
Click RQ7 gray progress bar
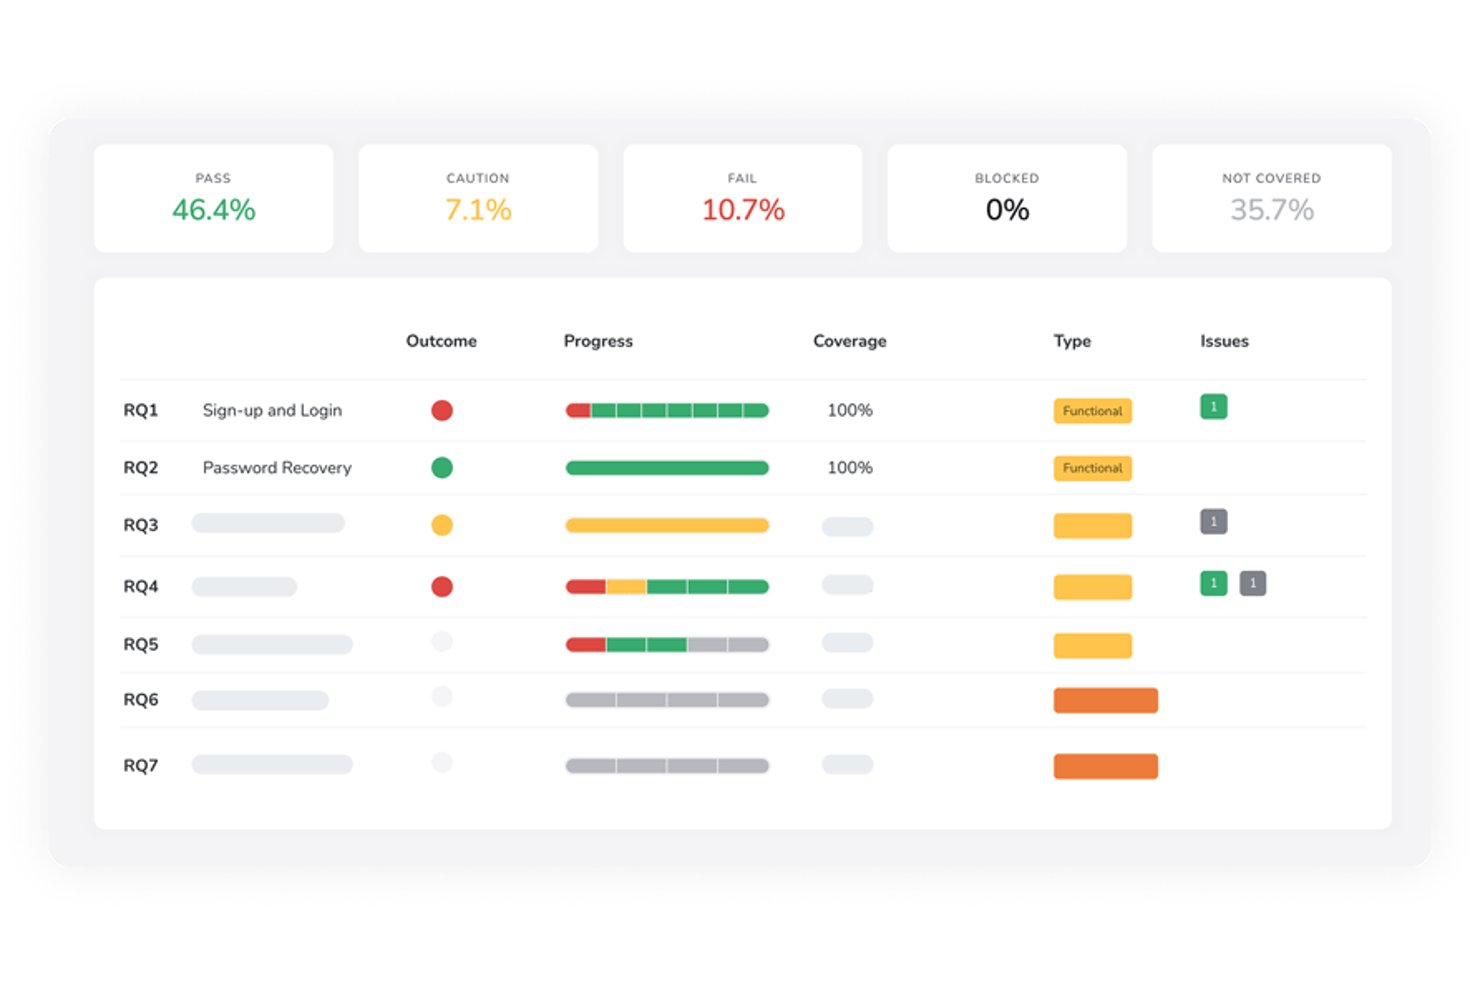[667, 766]
